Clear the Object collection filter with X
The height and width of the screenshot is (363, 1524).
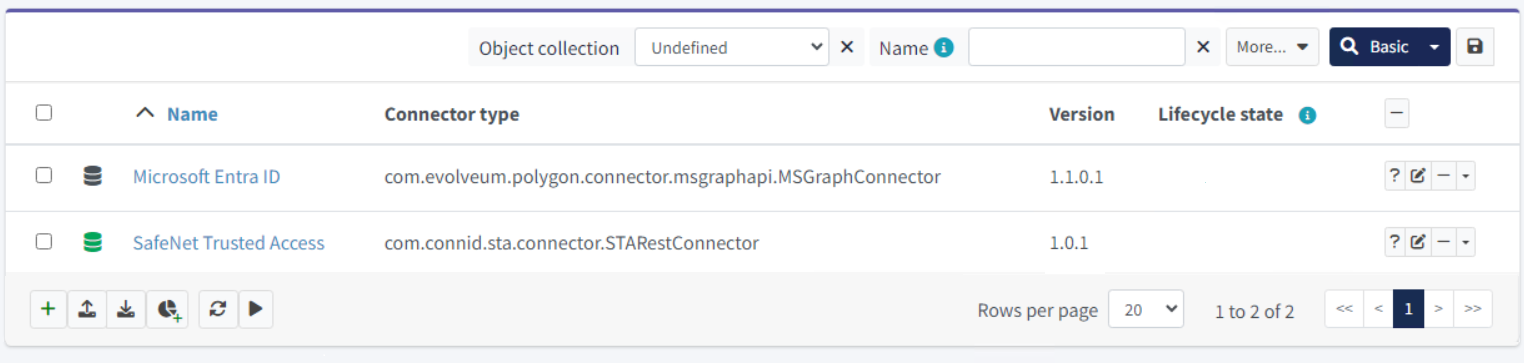tap(846, 47)
